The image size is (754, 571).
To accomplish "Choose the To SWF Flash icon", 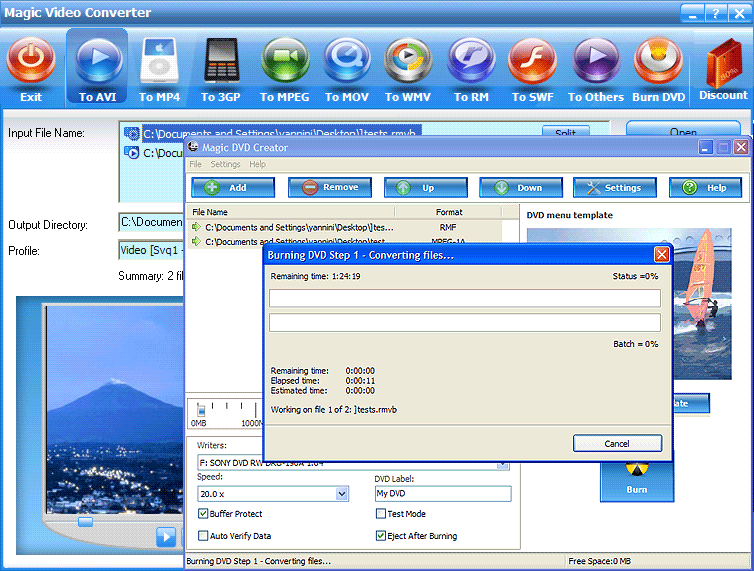I will tap(532, 62).
